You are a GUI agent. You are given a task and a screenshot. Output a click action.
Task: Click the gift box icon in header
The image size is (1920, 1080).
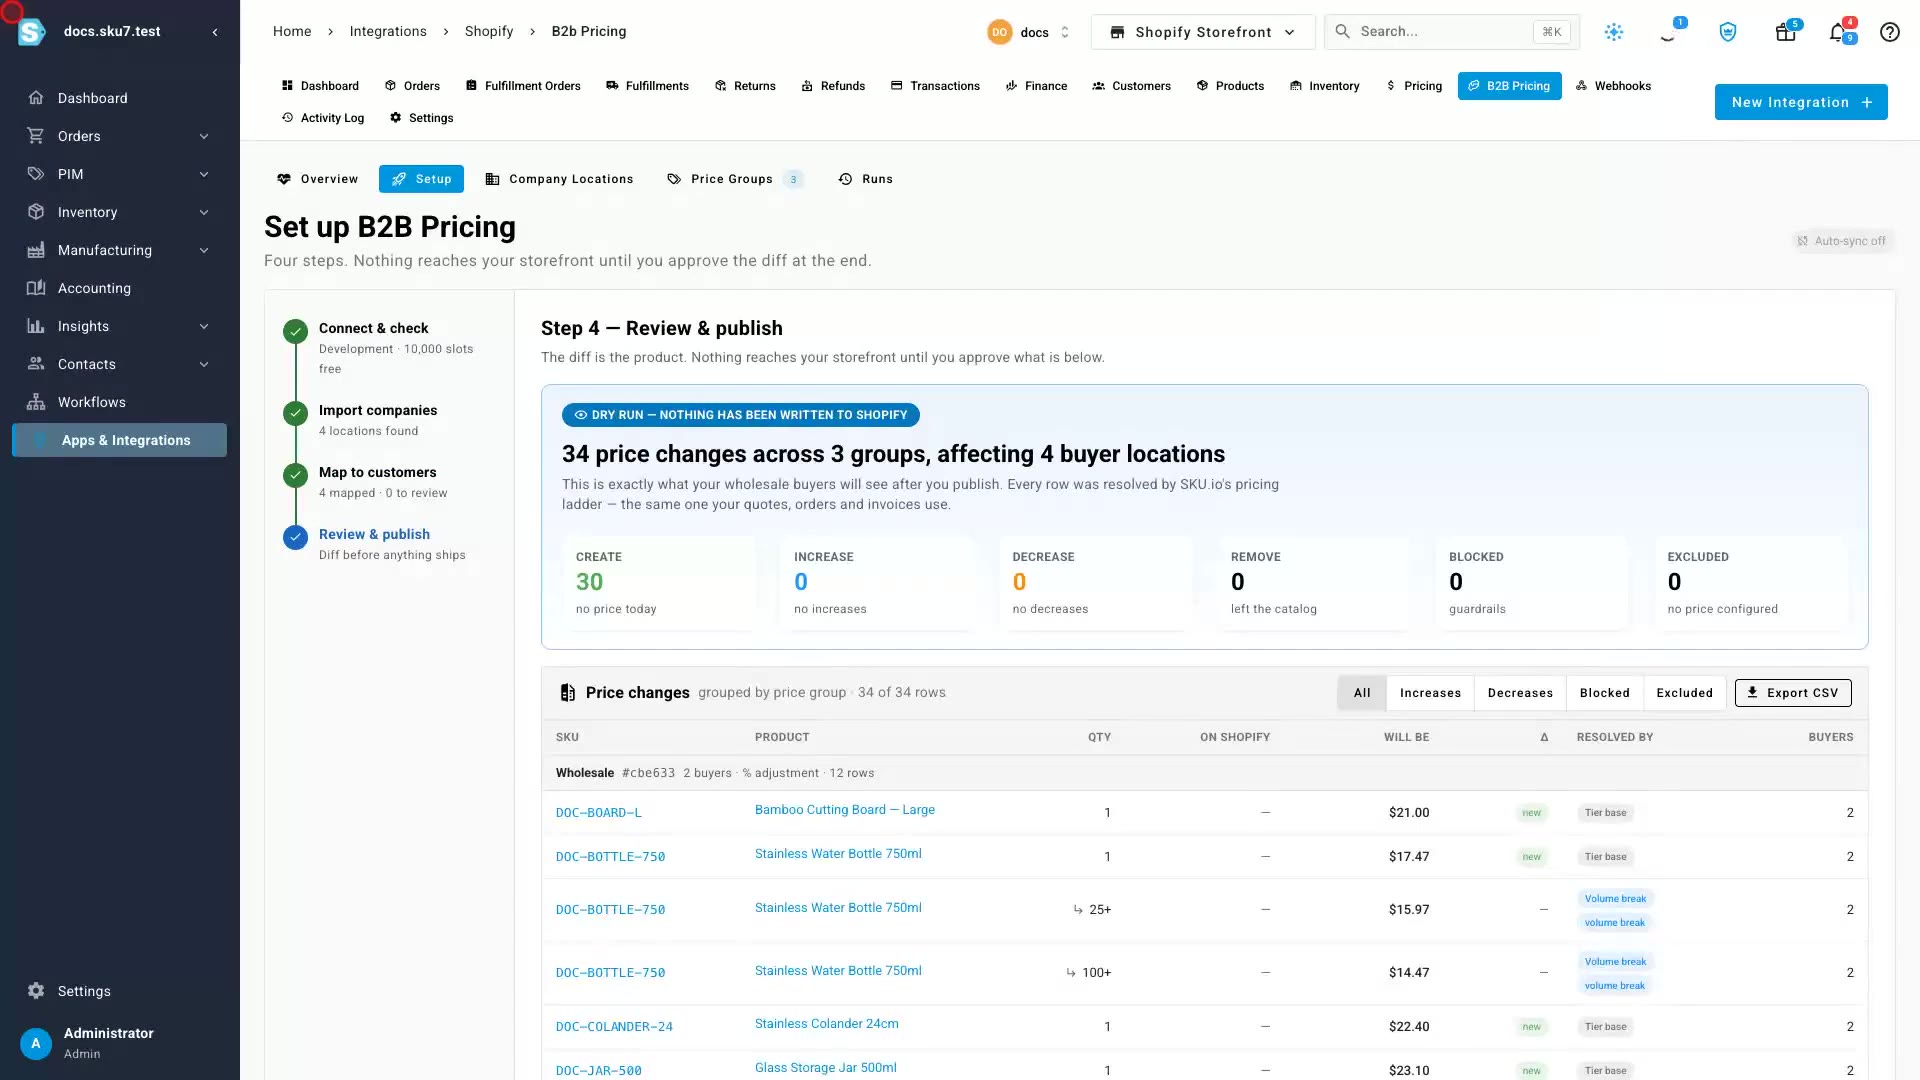1785,32
